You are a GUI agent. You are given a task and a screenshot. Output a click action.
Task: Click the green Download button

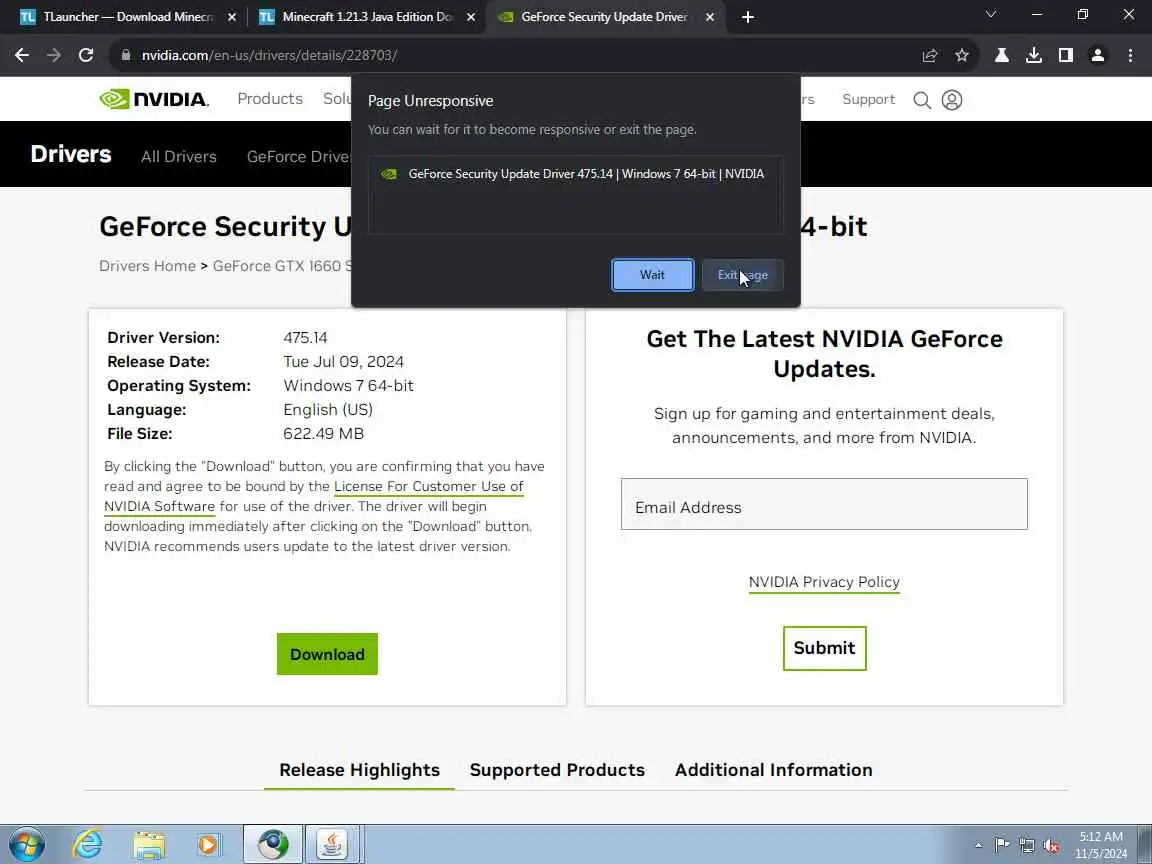[x=327, y=654]
